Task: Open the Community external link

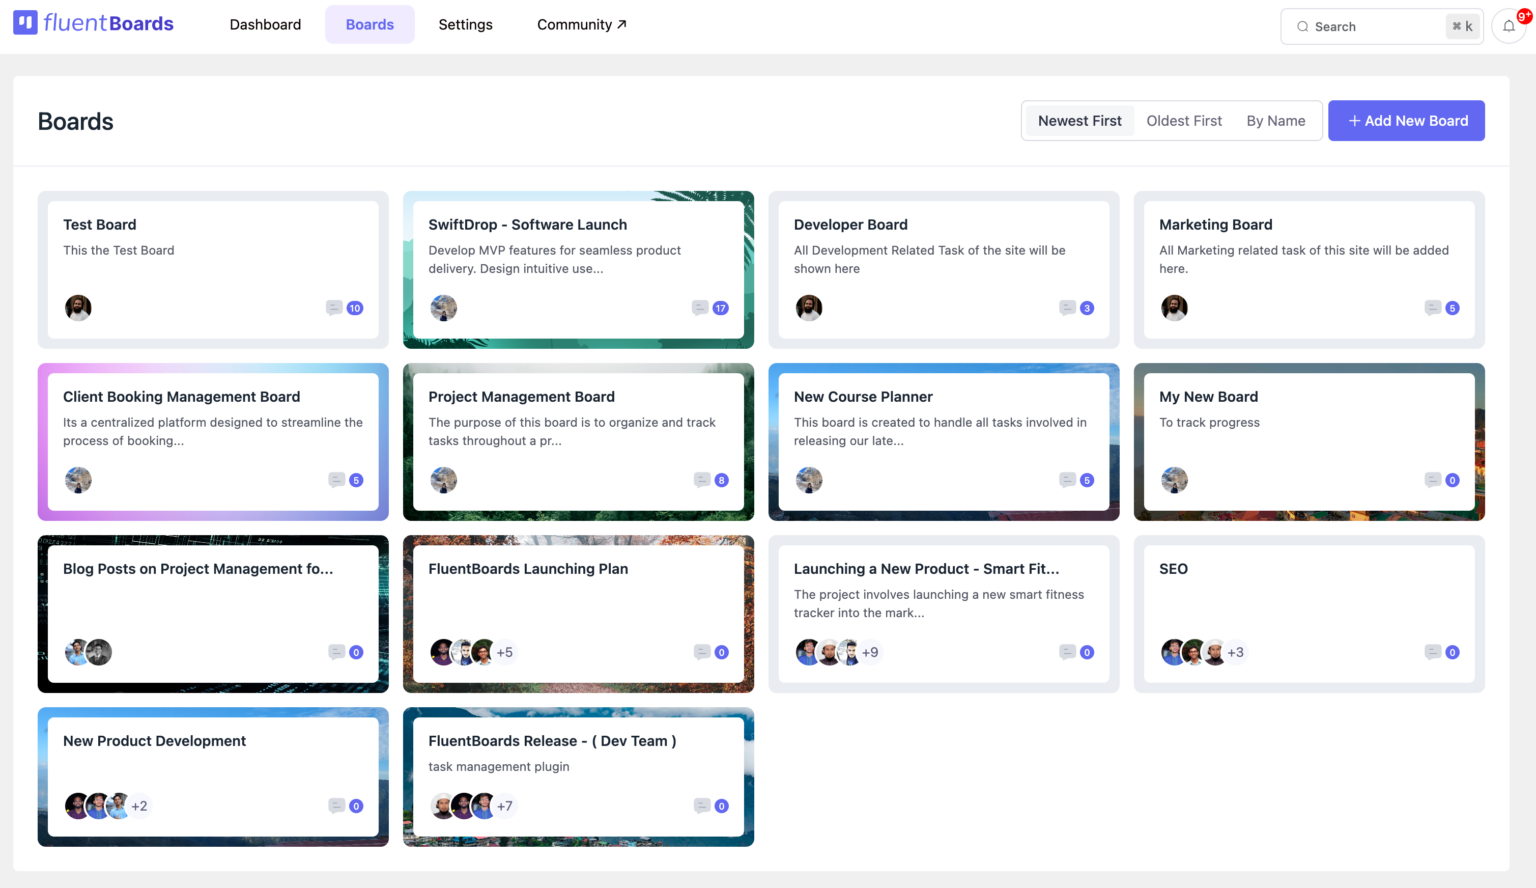Action: [x=581, y=24]
